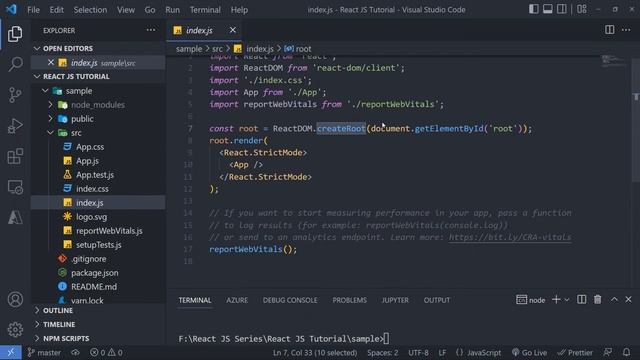
Task: Expand NPM Scripts section
Action: tap(98, 338)
